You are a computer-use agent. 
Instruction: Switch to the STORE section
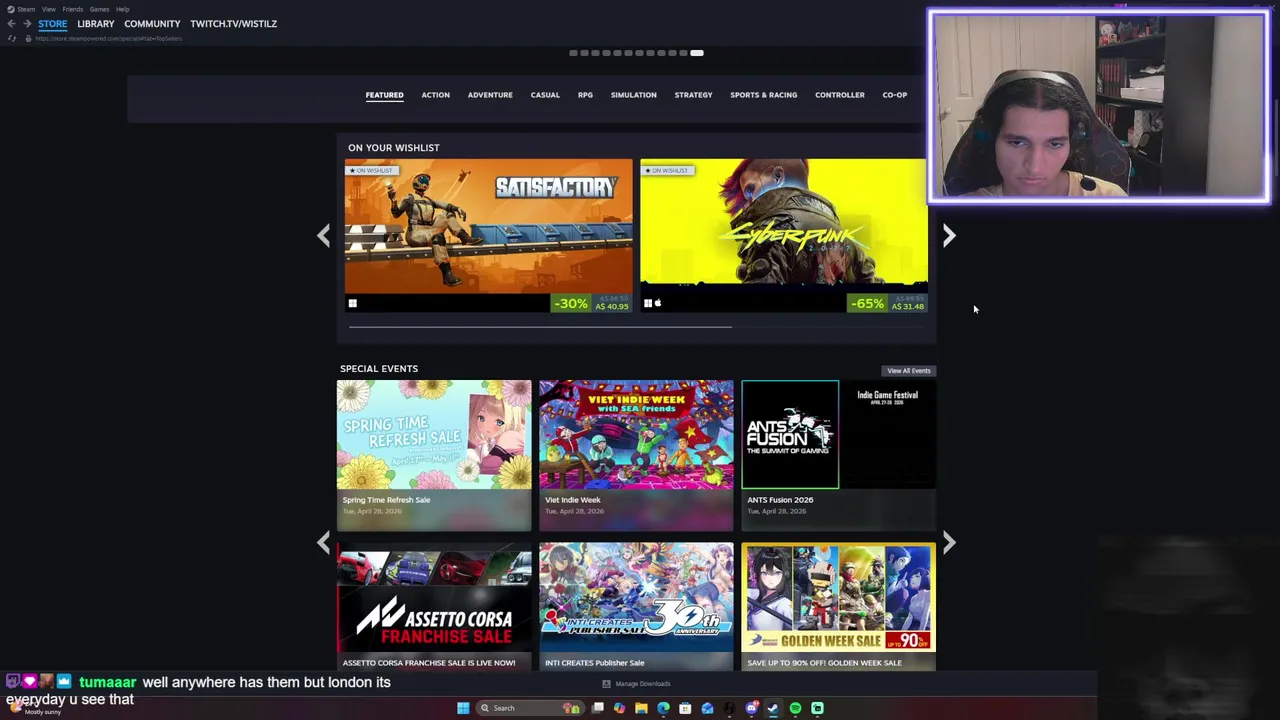[53, 24]
